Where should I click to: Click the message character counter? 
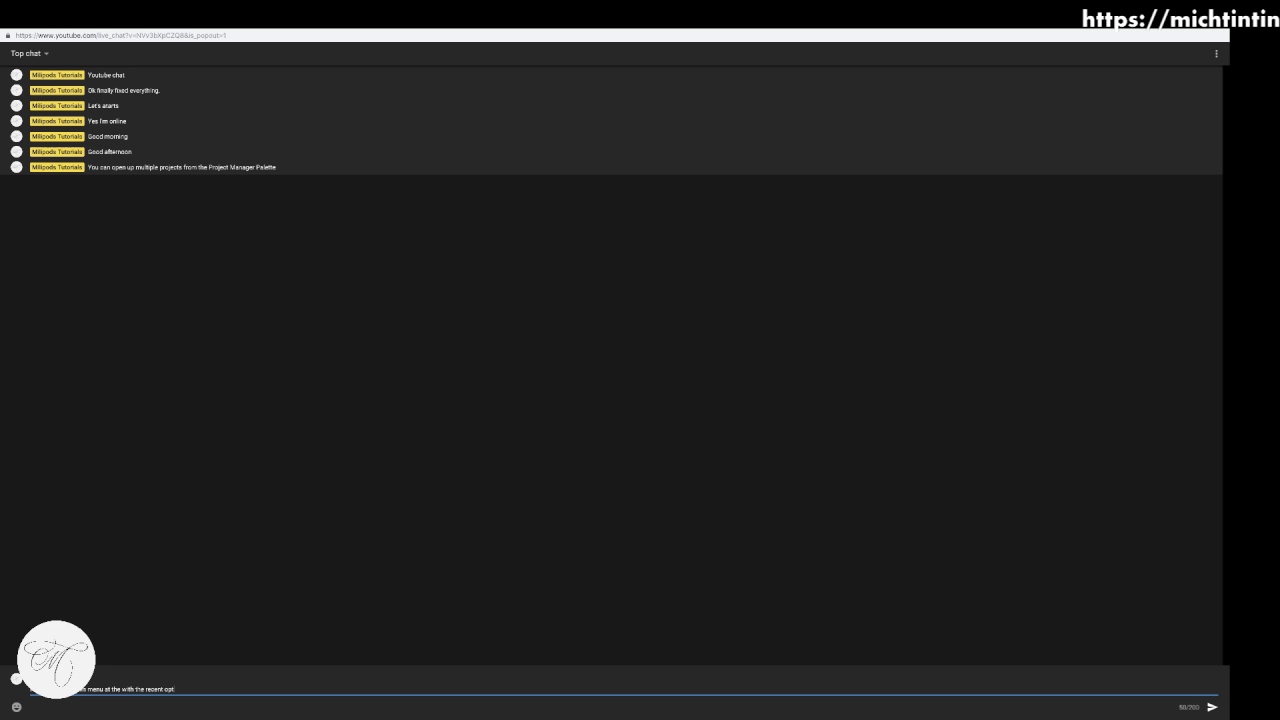click(1189, 707)
